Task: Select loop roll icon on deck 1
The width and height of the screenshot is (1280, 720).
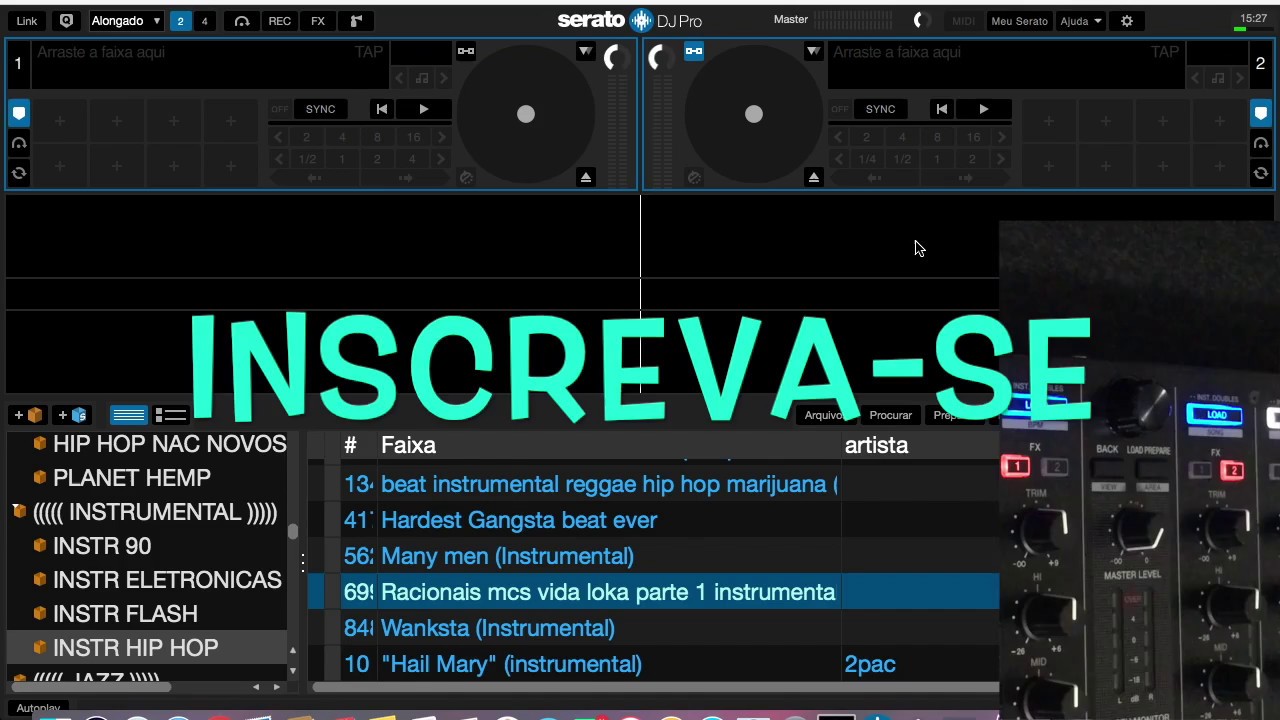Action: click(x=19, y=174)
